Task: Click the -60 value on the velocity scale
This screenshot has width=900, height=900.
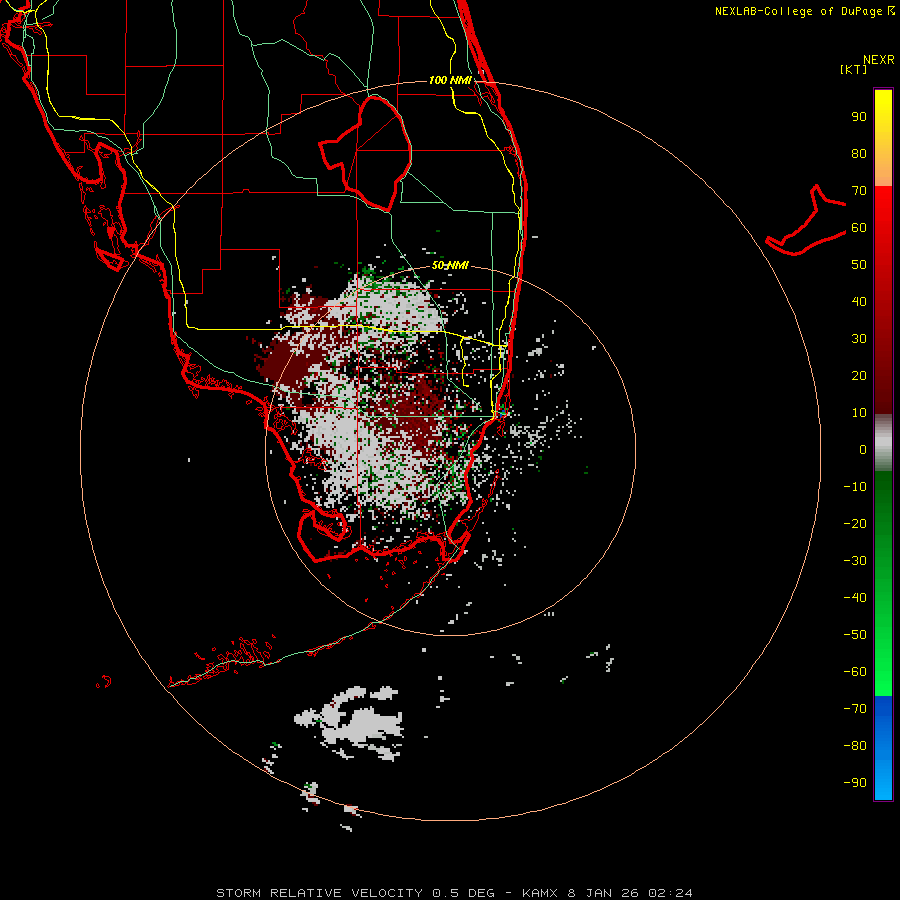Action: point(855,672)
